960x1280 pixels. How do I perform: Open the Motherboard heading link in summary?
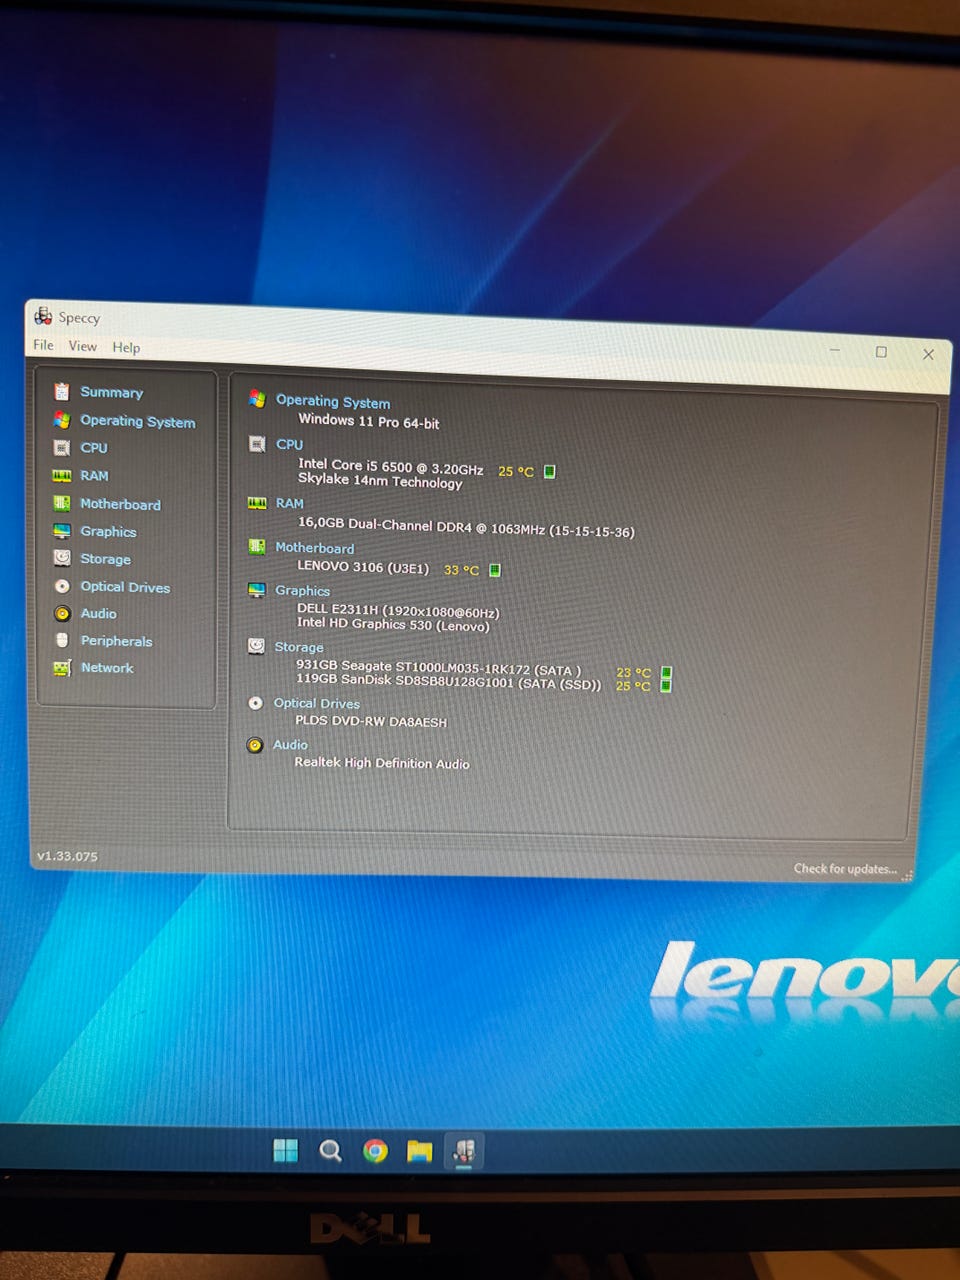tap(314, 548)
